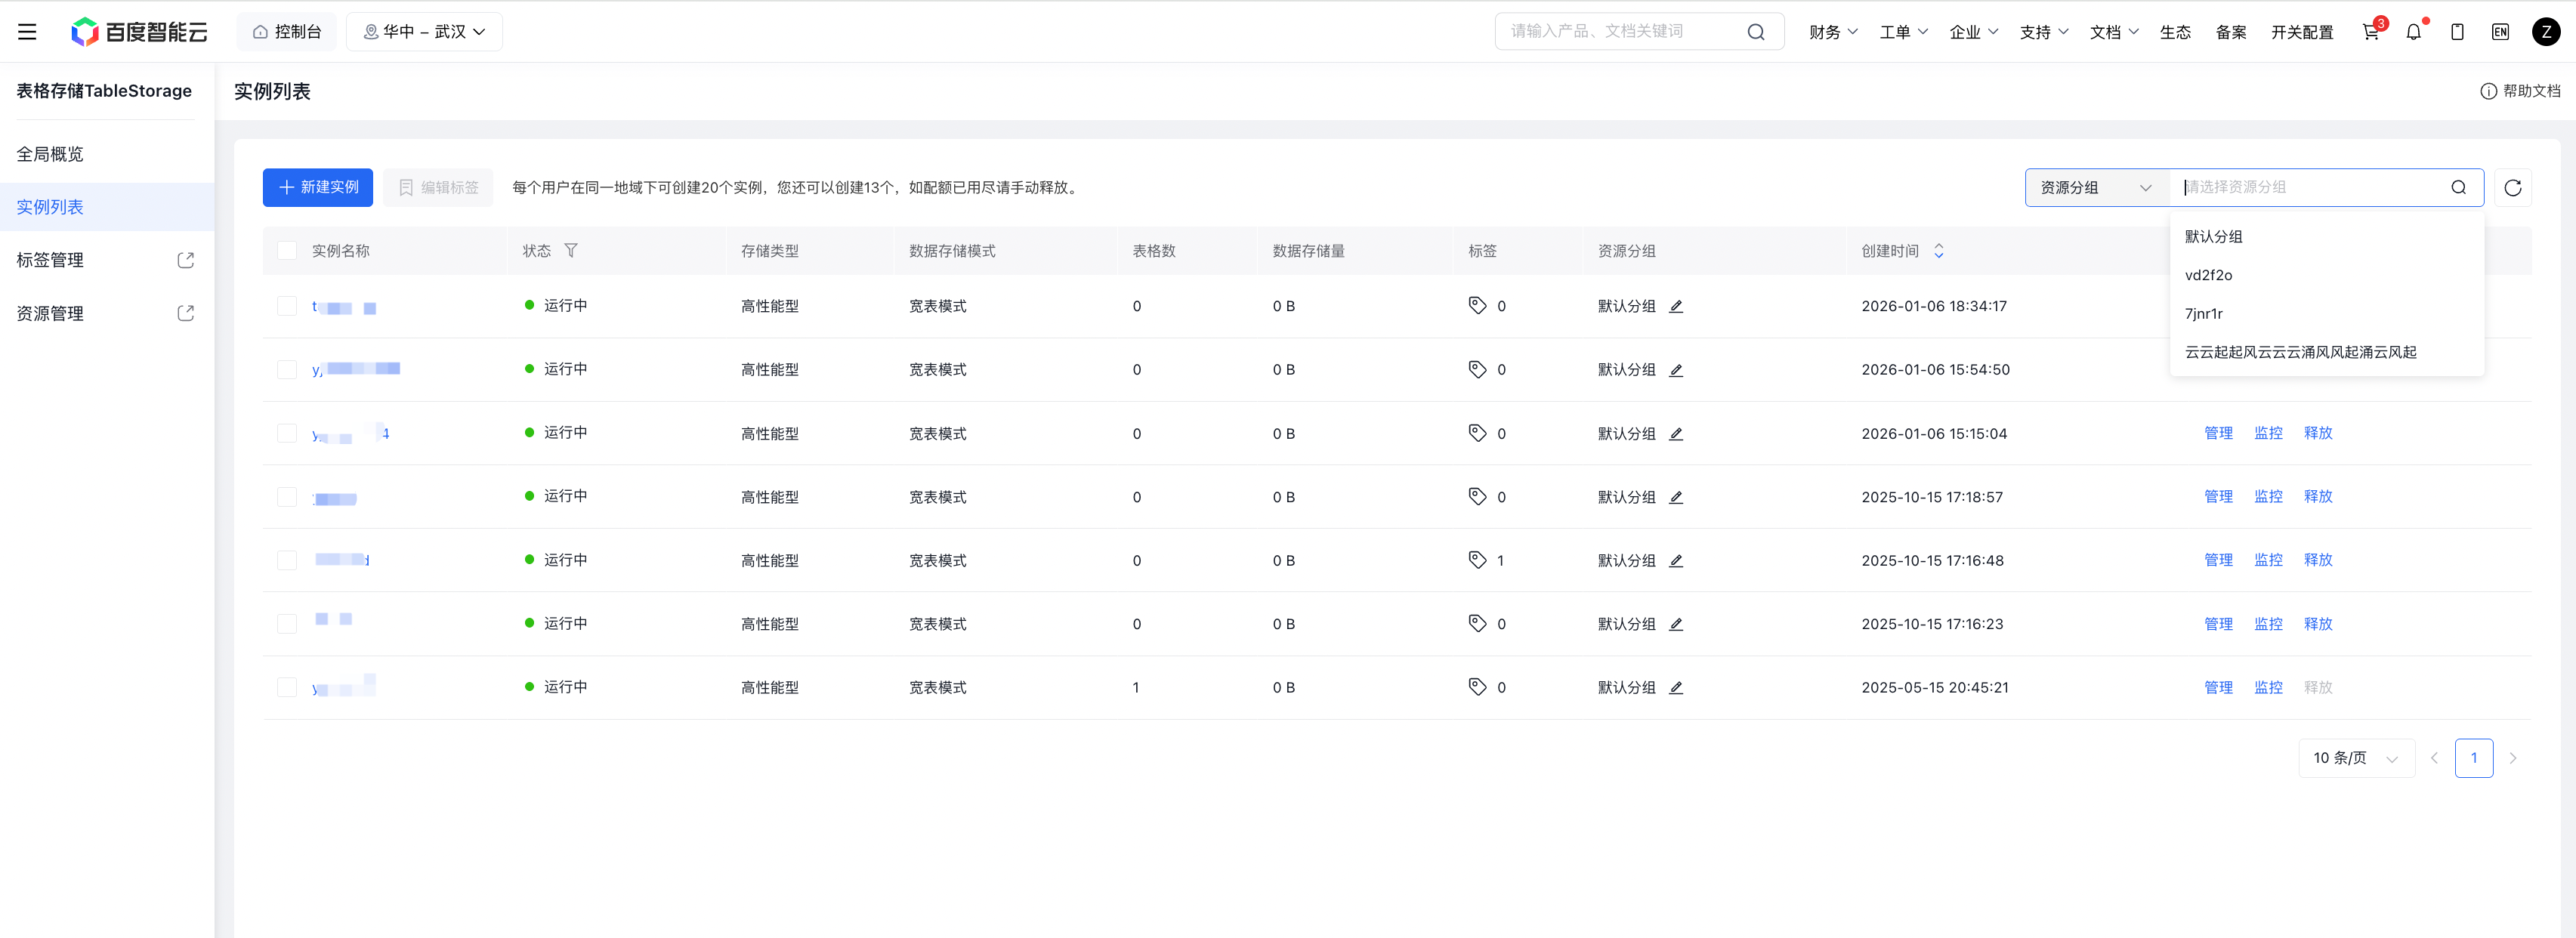2576x938 pixels.
Task: Click the refresh list icon
Action: [2512, 188]
